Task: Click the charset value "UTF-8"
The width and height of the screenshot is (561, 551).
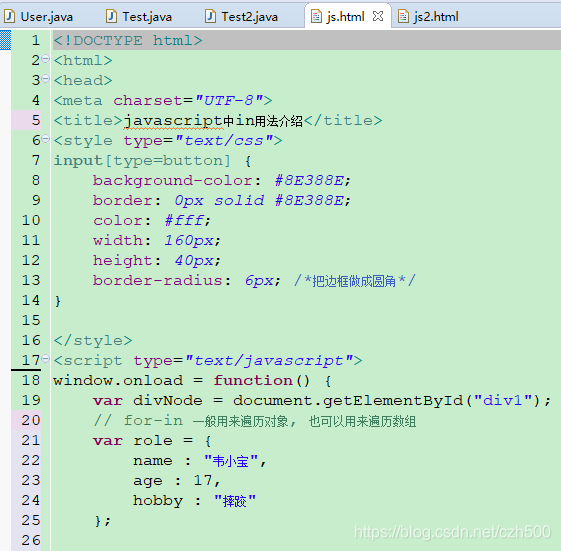Action: (229, 101)
